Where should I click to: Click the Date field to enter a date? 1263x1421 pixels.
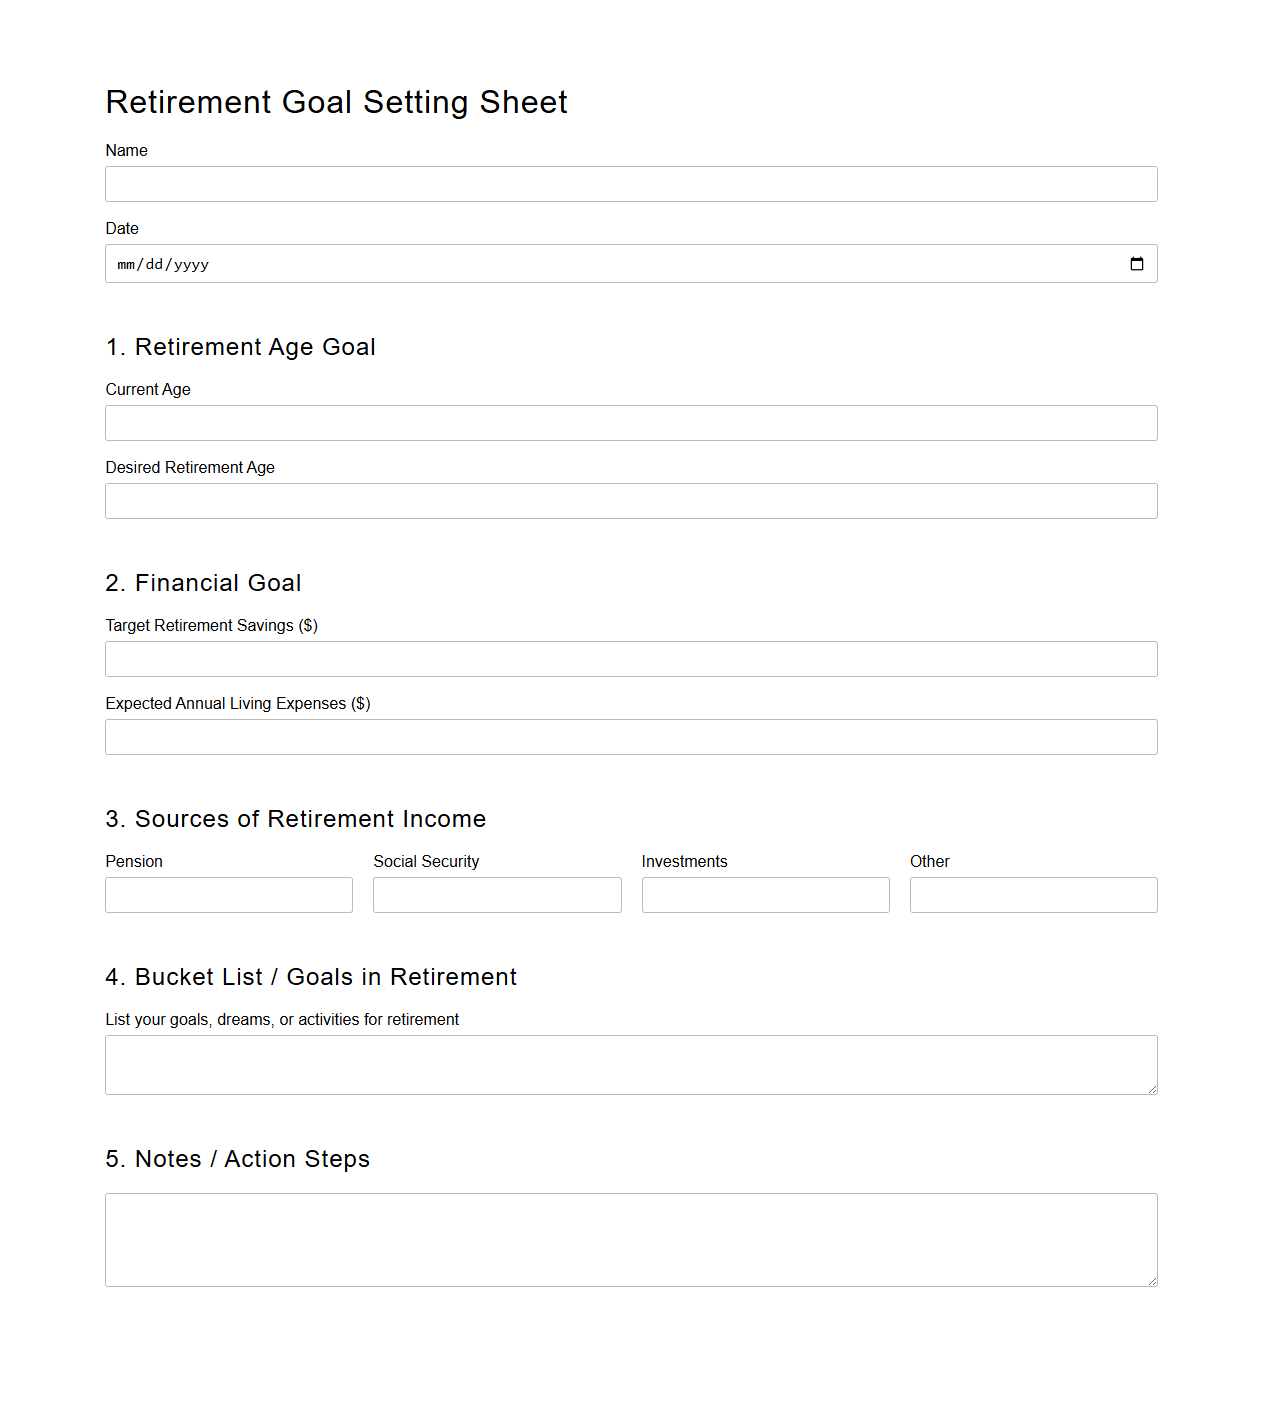click(x=600, y=263)
